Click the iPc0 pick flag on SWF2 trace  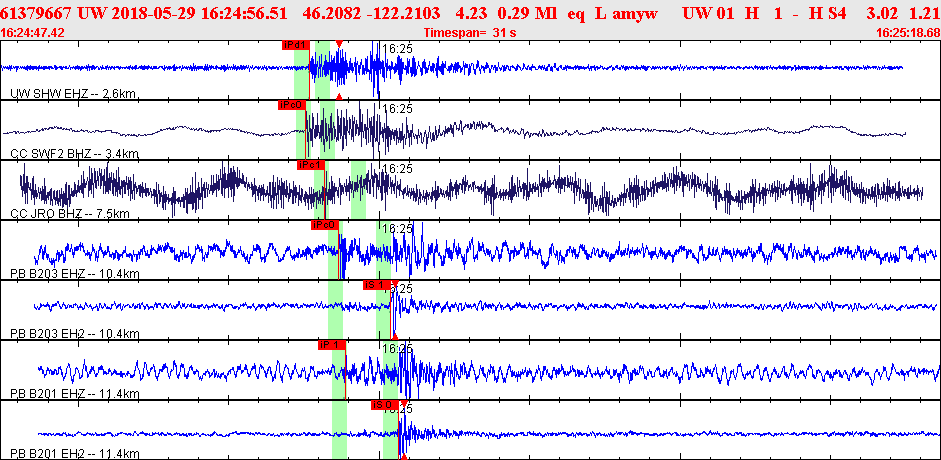[292, 105]
